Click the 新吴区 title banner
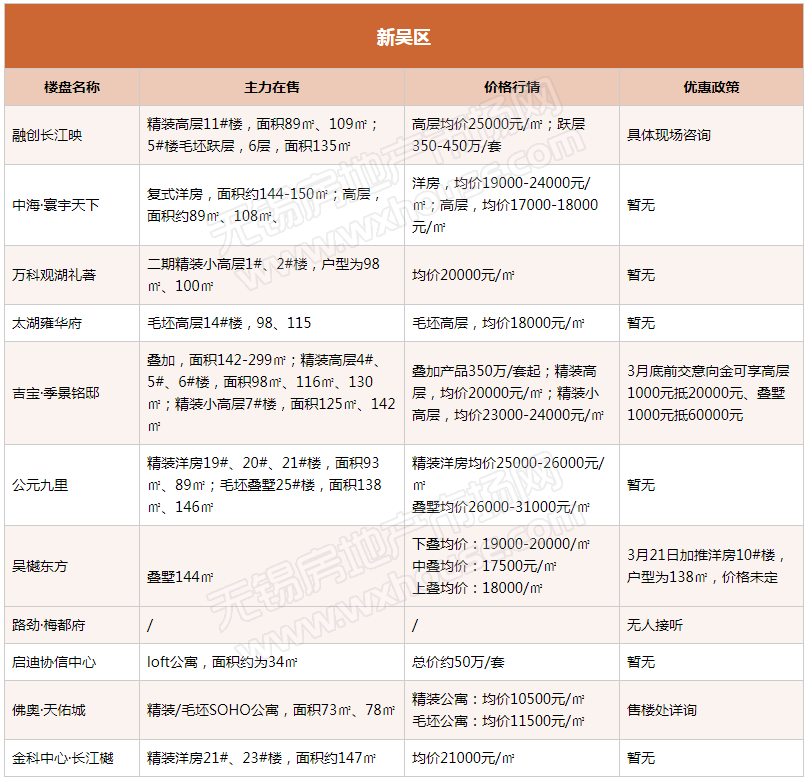 point(403,37)
